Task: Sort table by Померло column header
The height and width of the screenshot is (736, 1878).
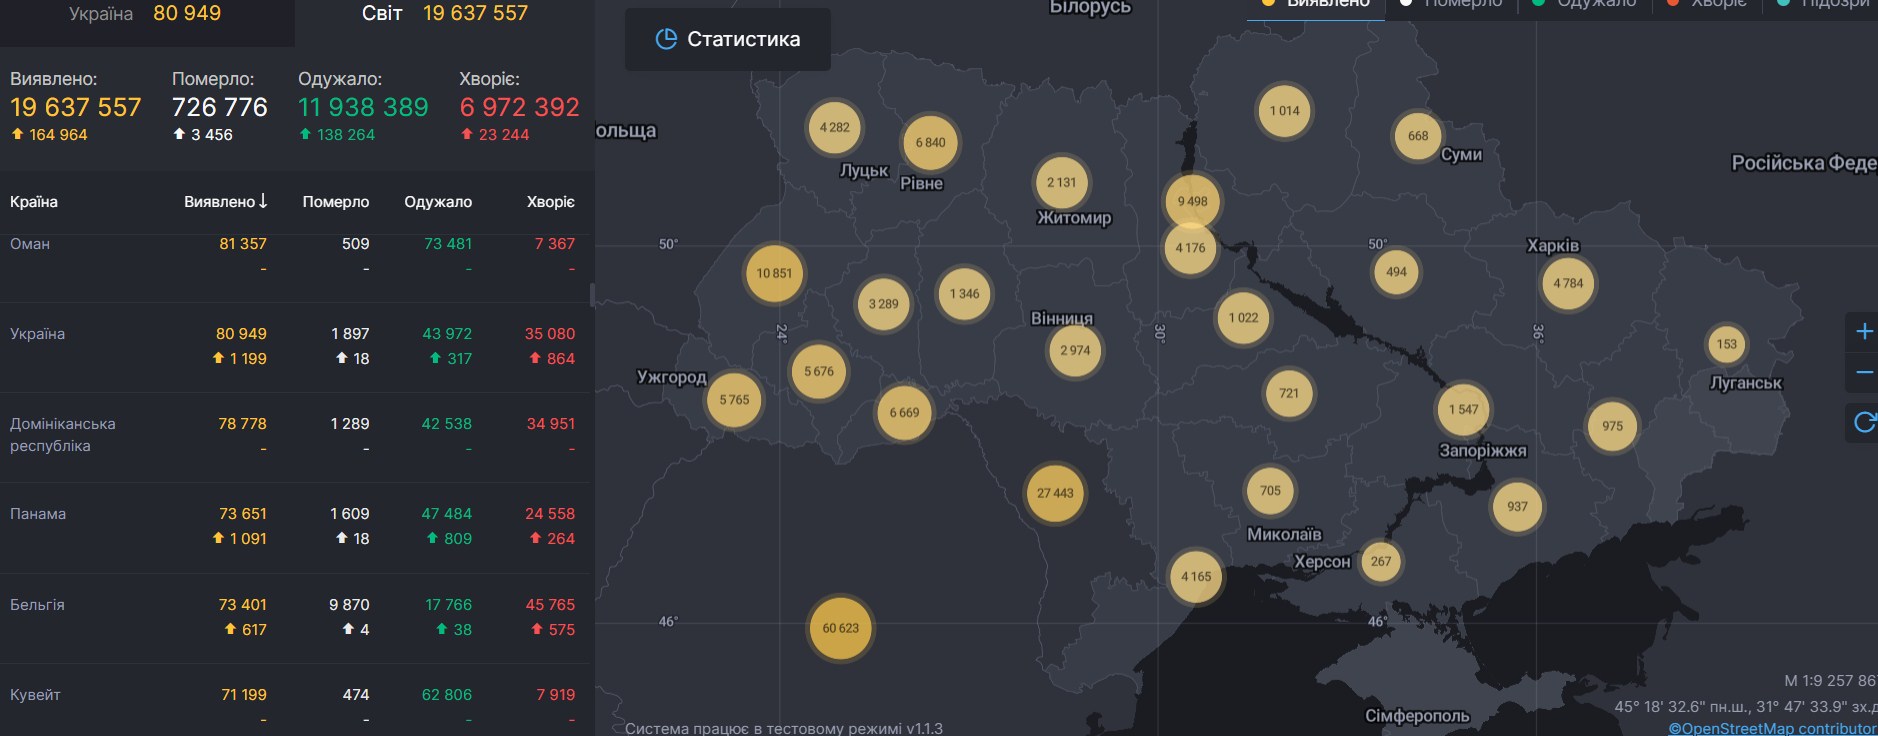Action: [x=335, y=202]
